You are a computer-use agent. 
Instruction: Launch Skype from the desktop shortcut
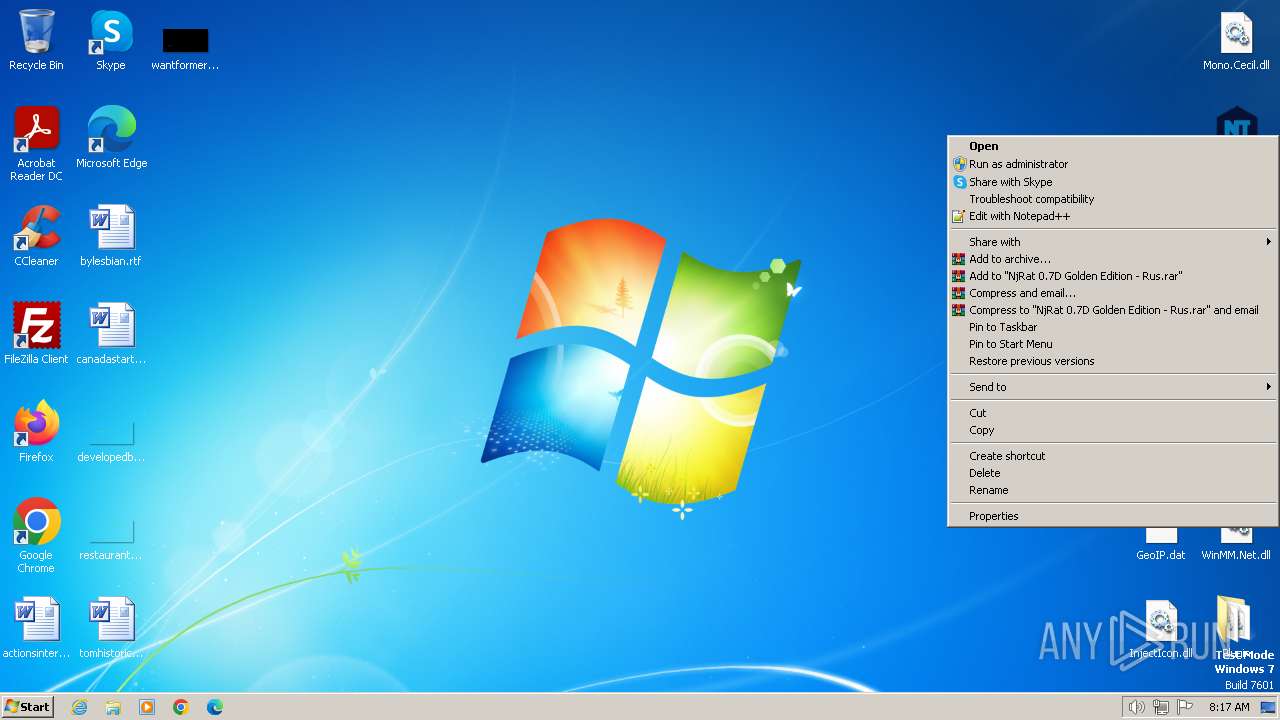point(110,40)
